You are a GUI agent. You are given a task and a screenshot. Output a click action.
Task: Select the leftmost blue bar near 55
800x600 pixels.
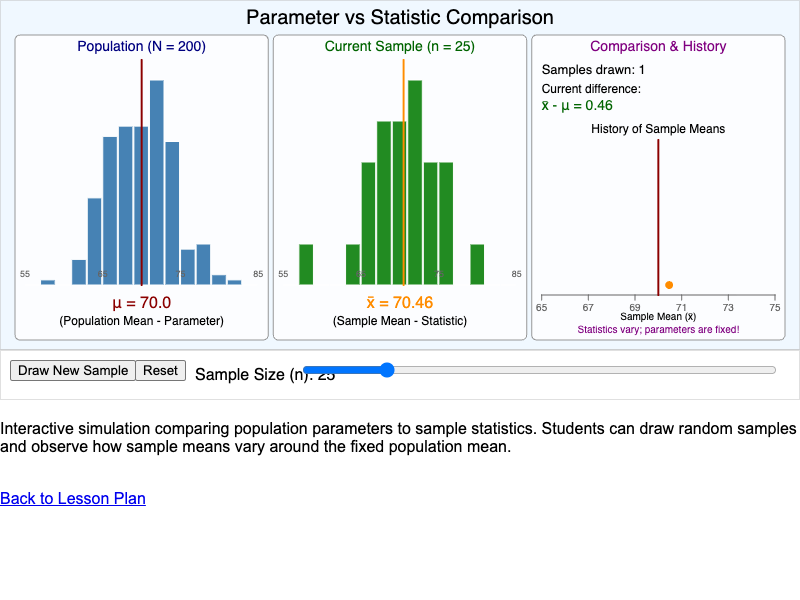[47, 281]
